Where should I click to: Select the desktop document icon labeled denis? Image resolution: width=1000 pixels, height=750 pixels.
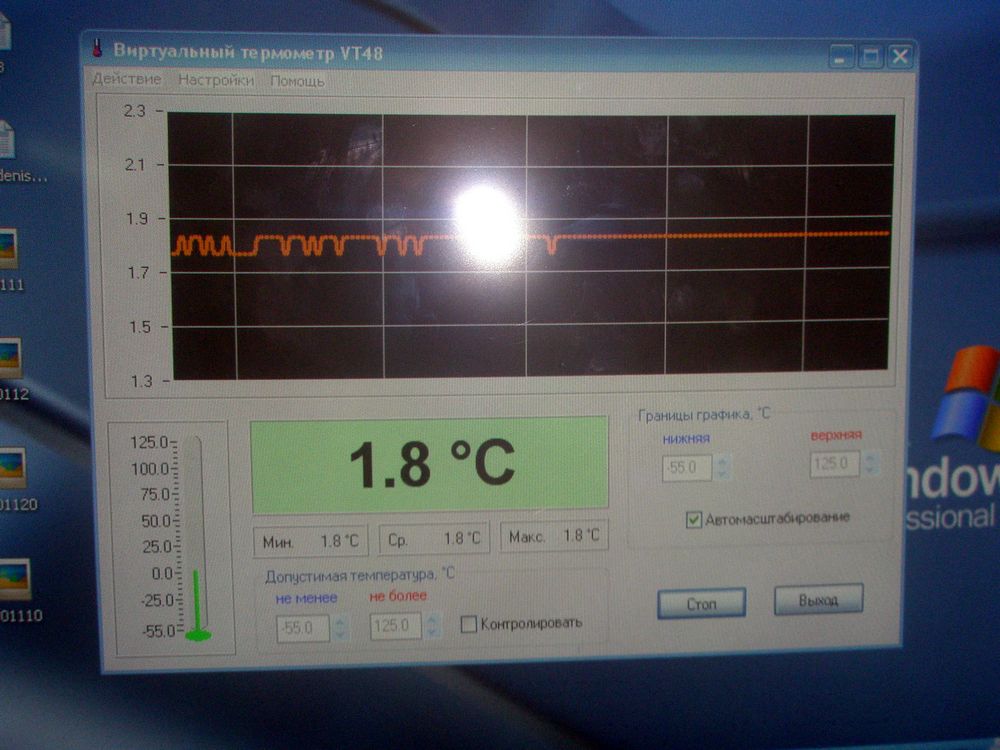click(6, 140)
